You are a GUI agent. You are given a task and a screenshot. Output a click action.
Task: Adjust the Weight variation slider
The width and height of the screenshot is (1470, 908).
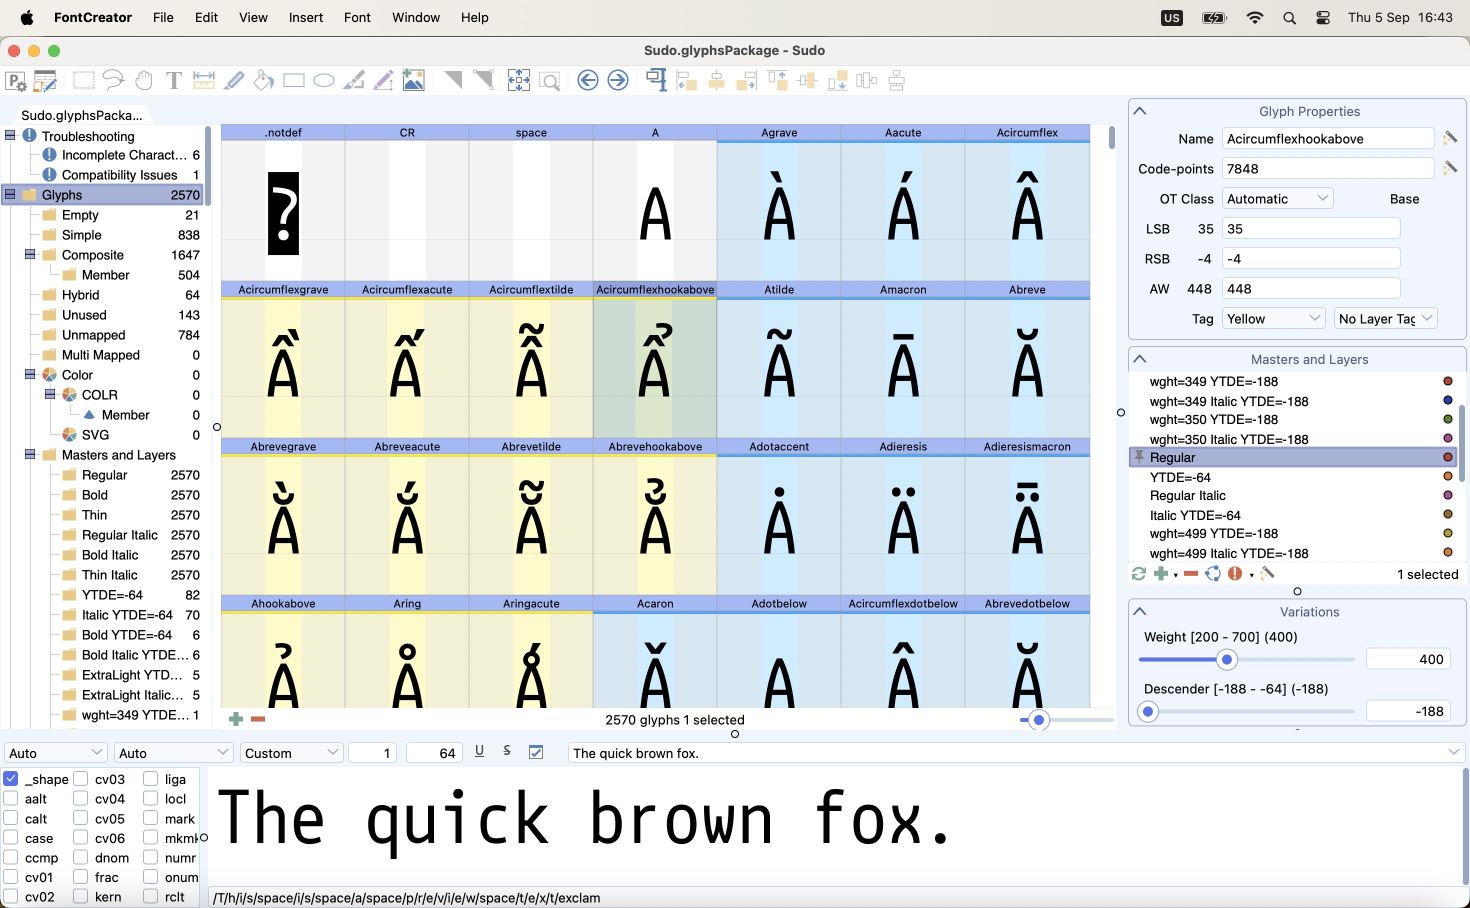click(x=1227, y=659)
